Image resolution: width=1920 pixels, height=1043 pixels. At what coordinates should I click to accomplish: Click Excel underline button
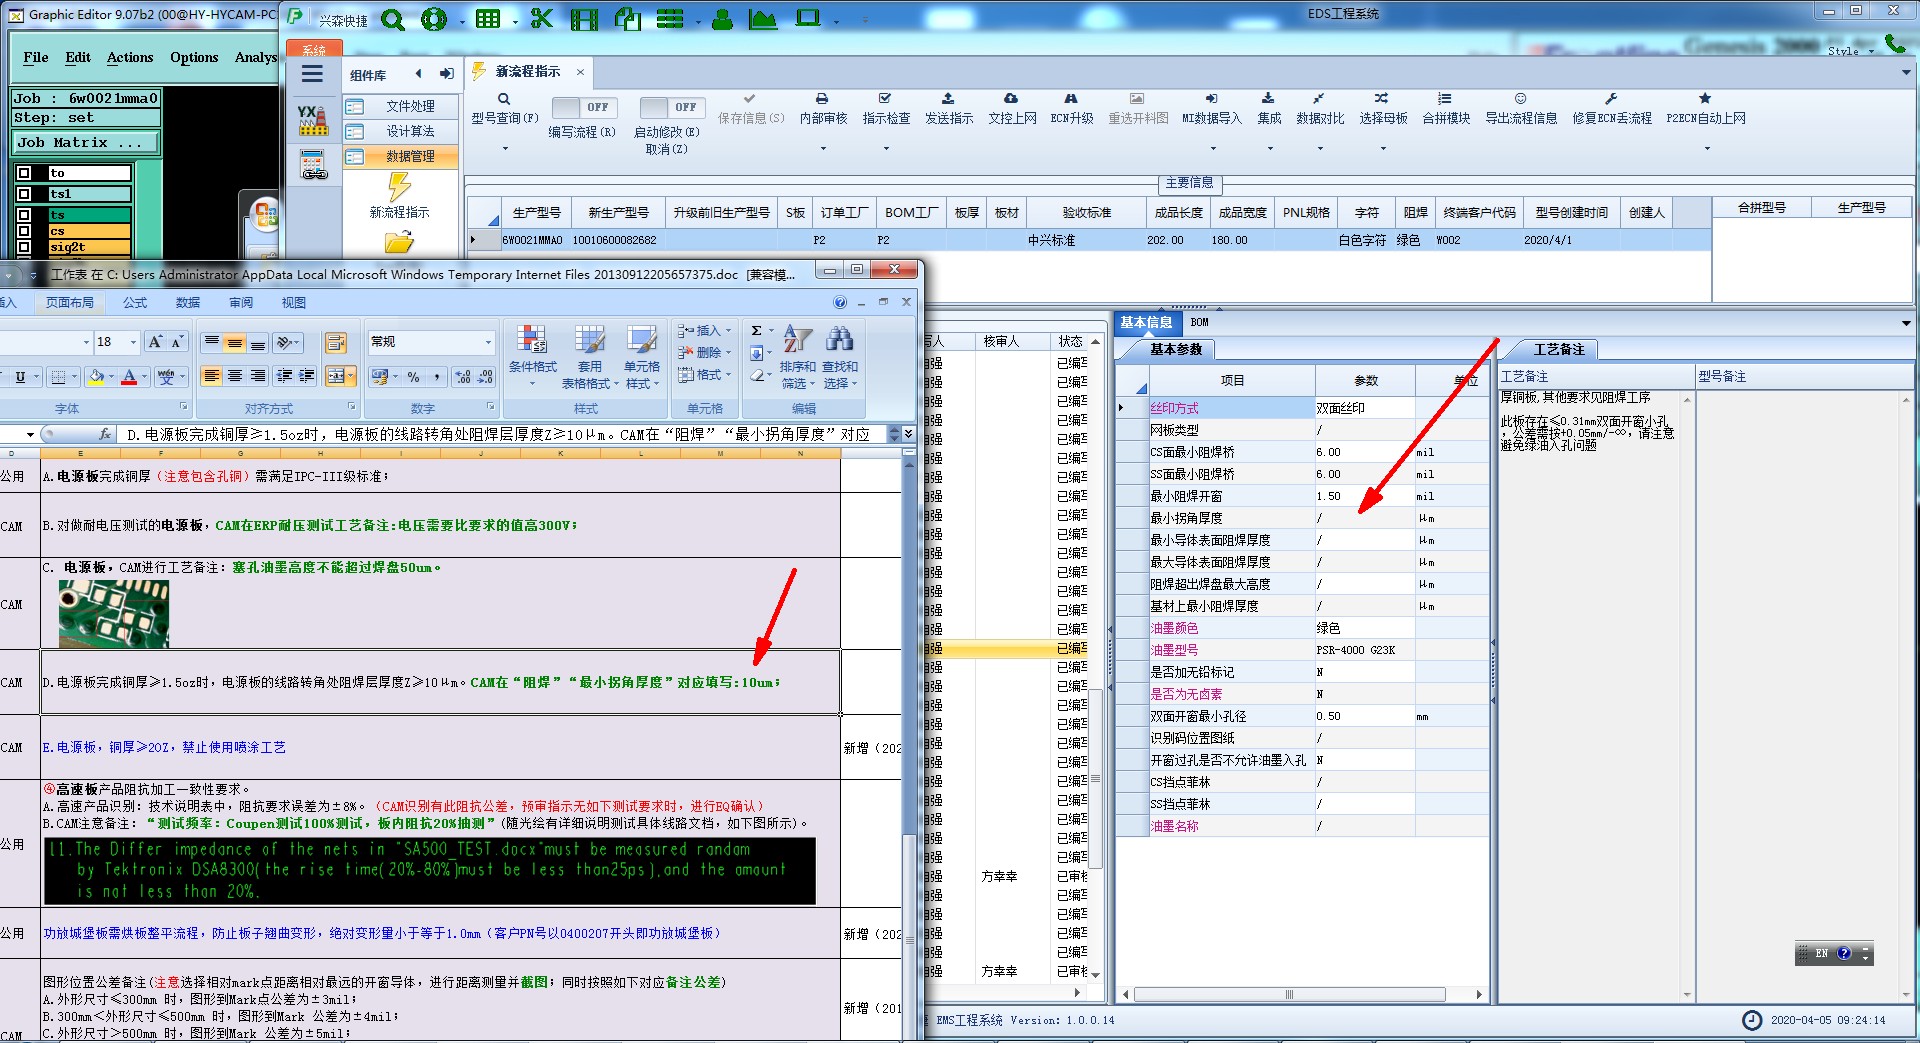(x=20, y=377)
